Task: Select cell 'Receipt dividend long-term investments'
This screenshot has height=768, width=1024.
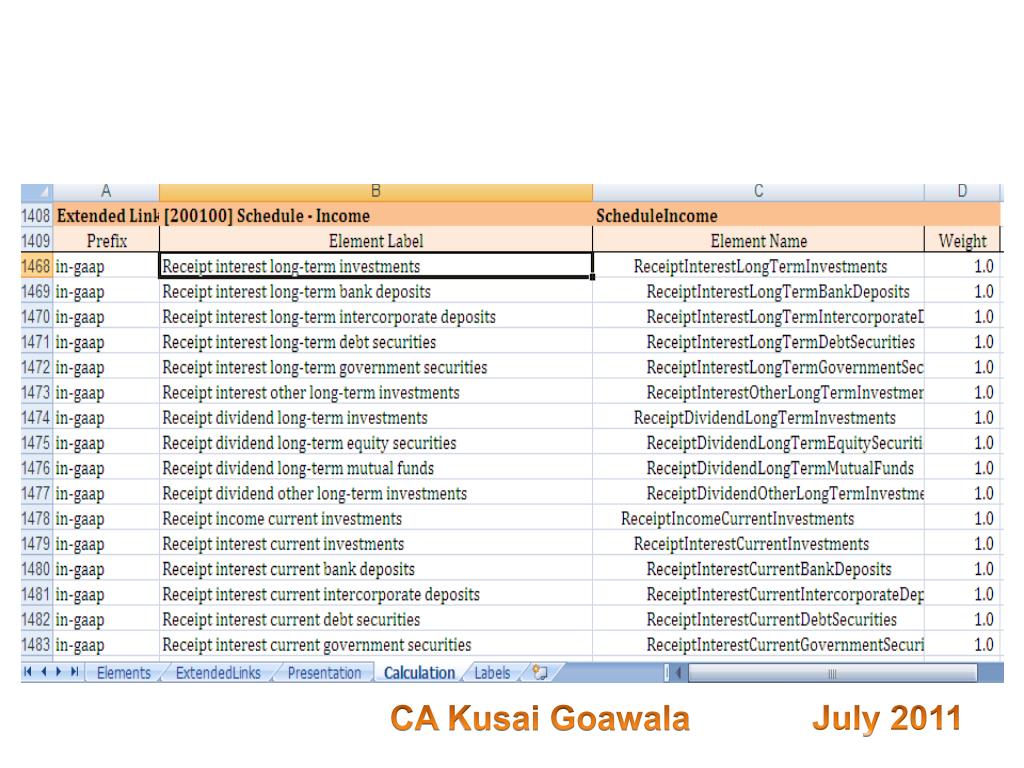Action: (376, 417)
